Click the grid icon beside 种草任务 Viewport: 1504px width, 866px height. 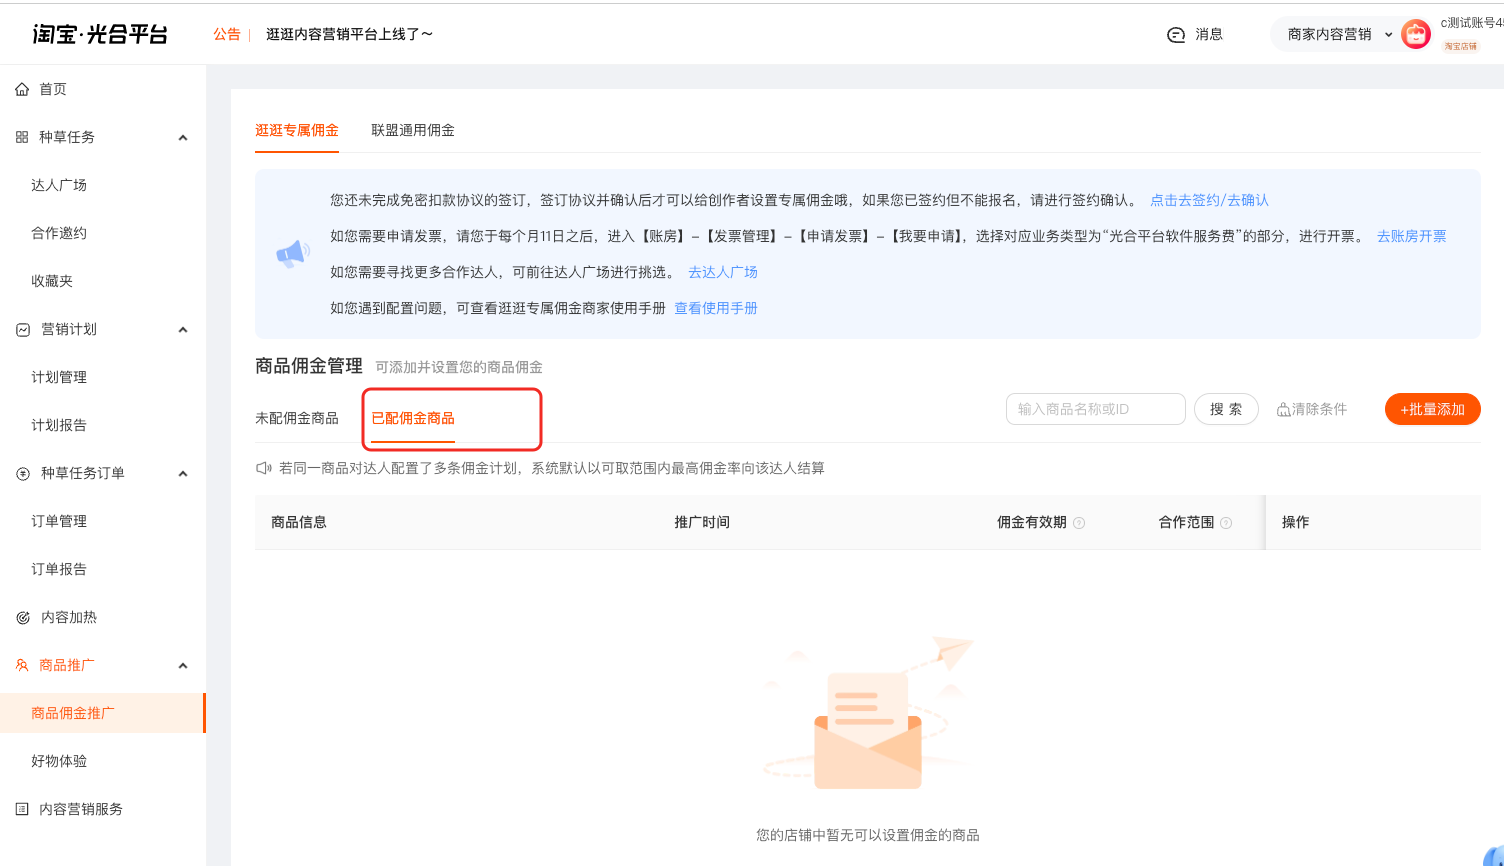(22, 137)
